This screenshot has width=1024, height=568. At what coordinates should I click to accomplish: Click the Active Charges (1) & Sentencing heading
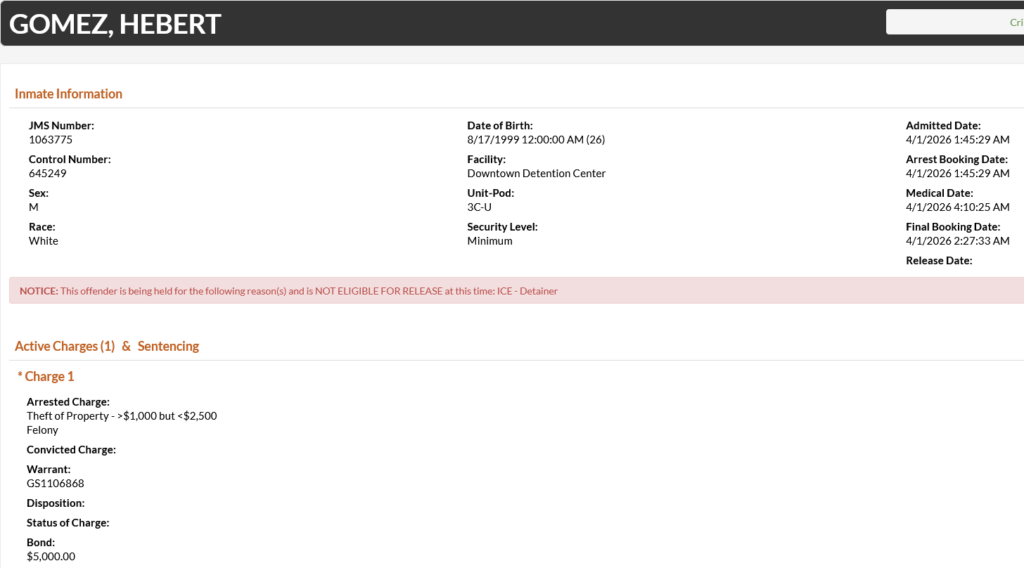[107, 346]
